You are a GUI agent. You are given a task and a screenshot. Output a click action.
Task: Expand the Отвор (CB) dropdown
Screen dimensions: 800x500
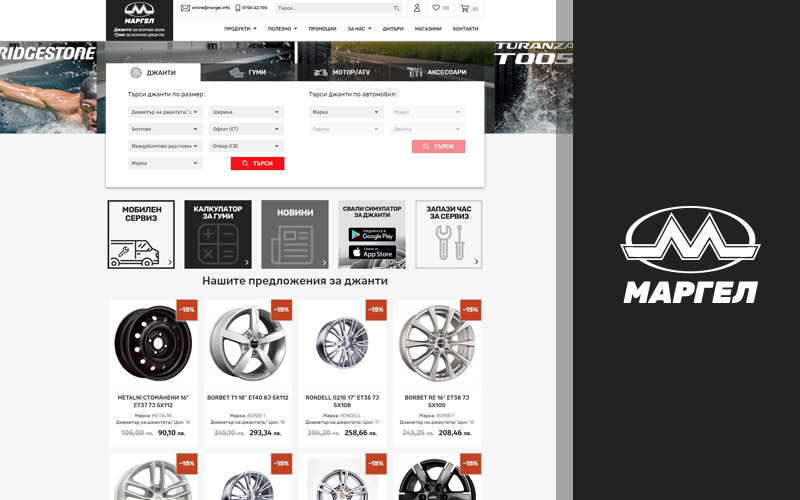(x=246, y=146)
